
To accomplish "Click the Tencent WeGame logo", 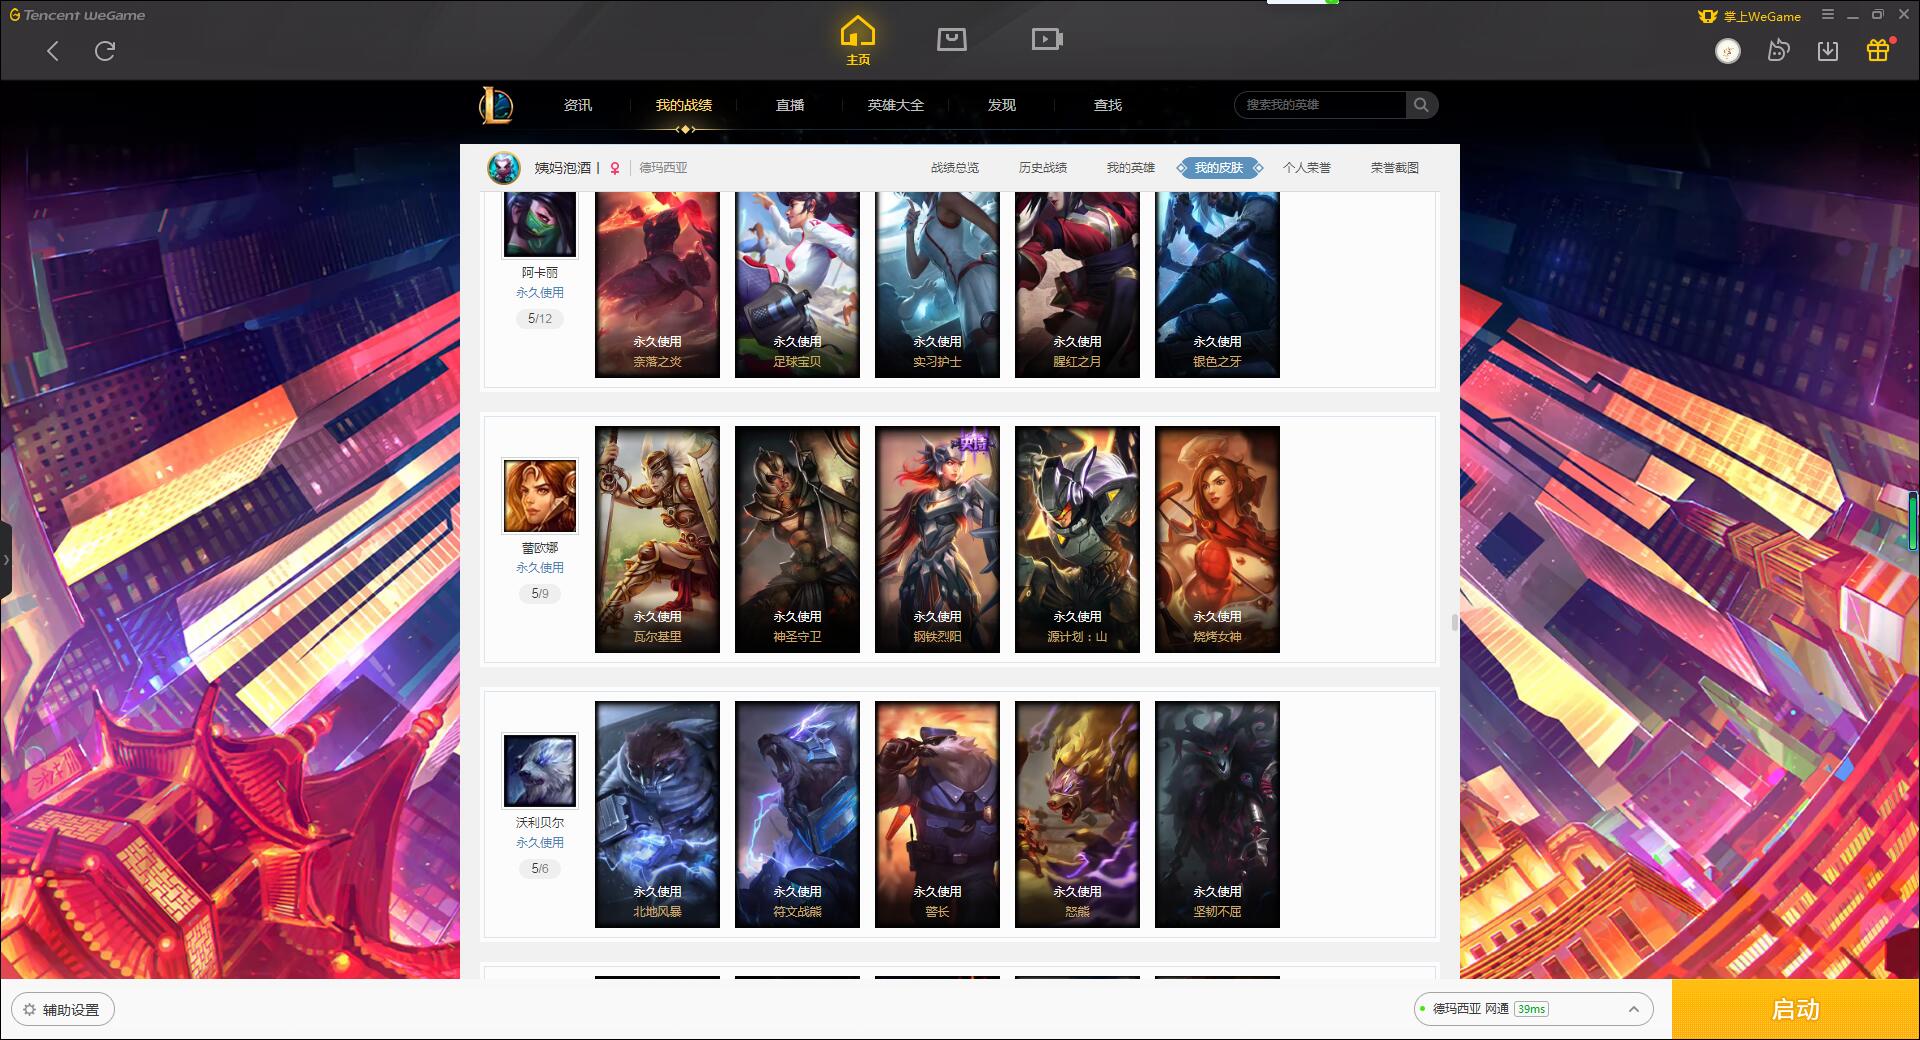I will [77, 15].
